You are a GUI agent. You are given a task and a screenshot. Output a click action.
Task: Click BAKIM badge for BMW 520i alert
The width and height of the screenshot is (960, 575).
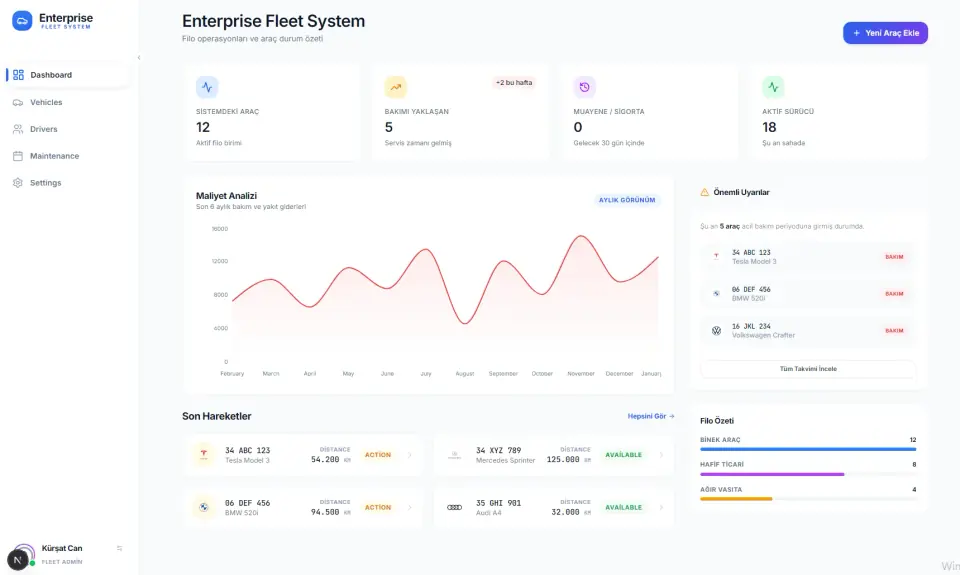tap(894, 294)
